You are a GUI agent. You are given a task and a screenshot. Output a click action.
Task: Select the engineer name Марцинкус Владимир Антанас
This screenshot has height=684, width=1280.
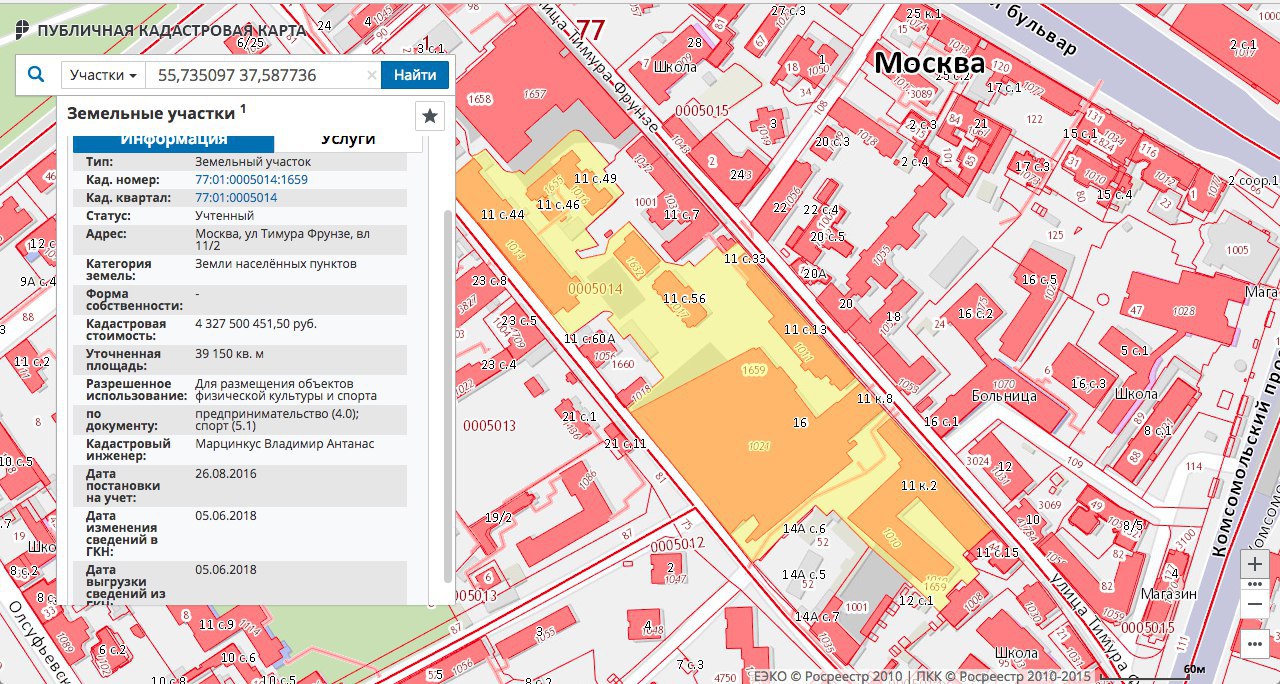click(285, 444)
